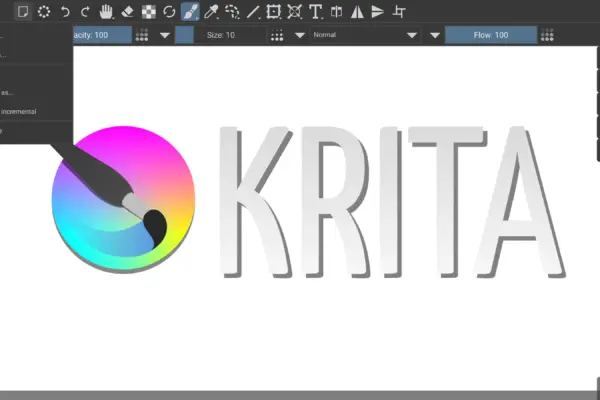Click the mirror canvas icon beside Text tool

pyautogui.click(x=336, y=12)
